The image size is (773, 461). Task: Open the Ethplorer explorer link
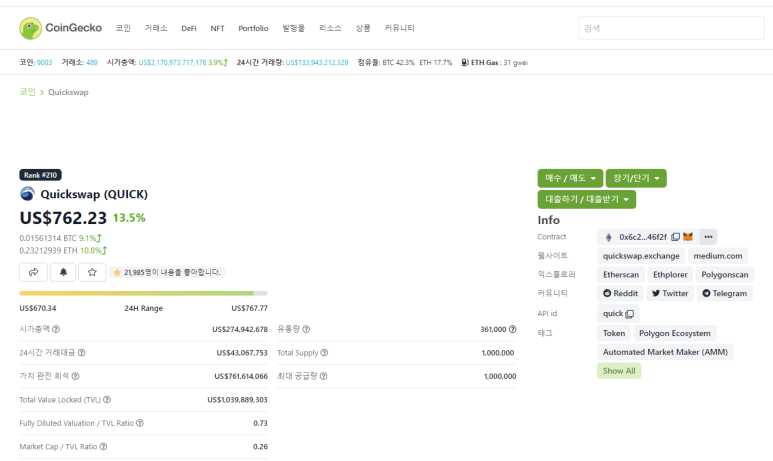click(x=670, y=275)
